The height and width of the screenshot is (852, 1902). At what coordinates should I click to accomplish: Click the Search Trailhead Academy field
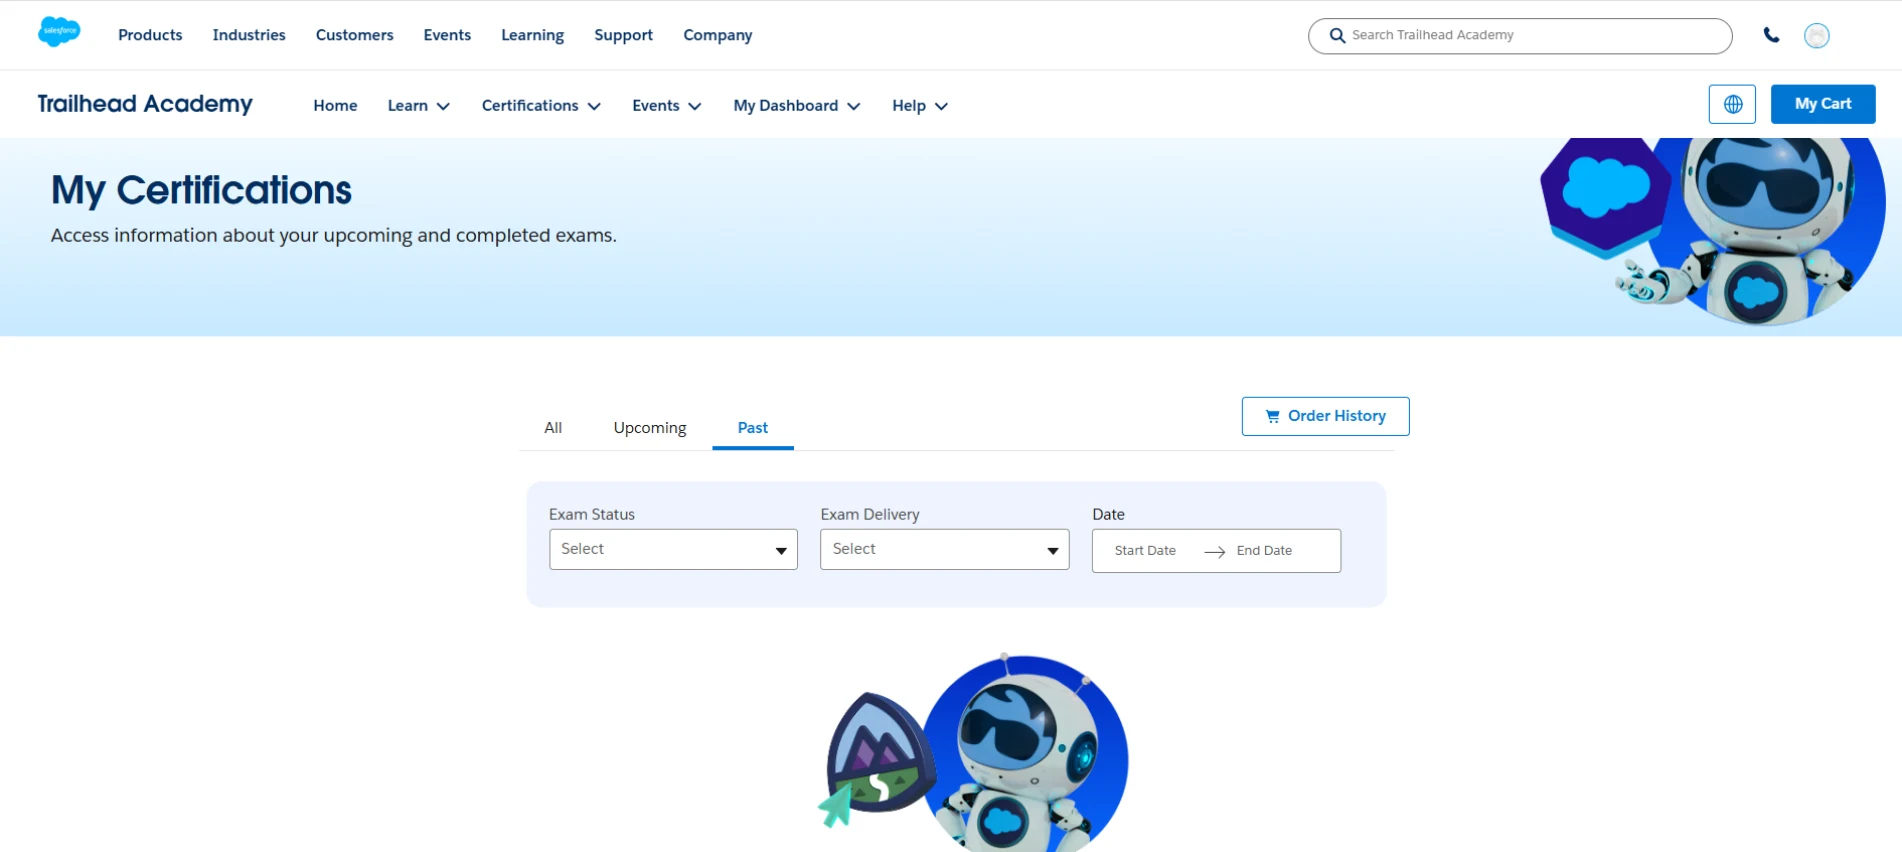coord(1520,36)
